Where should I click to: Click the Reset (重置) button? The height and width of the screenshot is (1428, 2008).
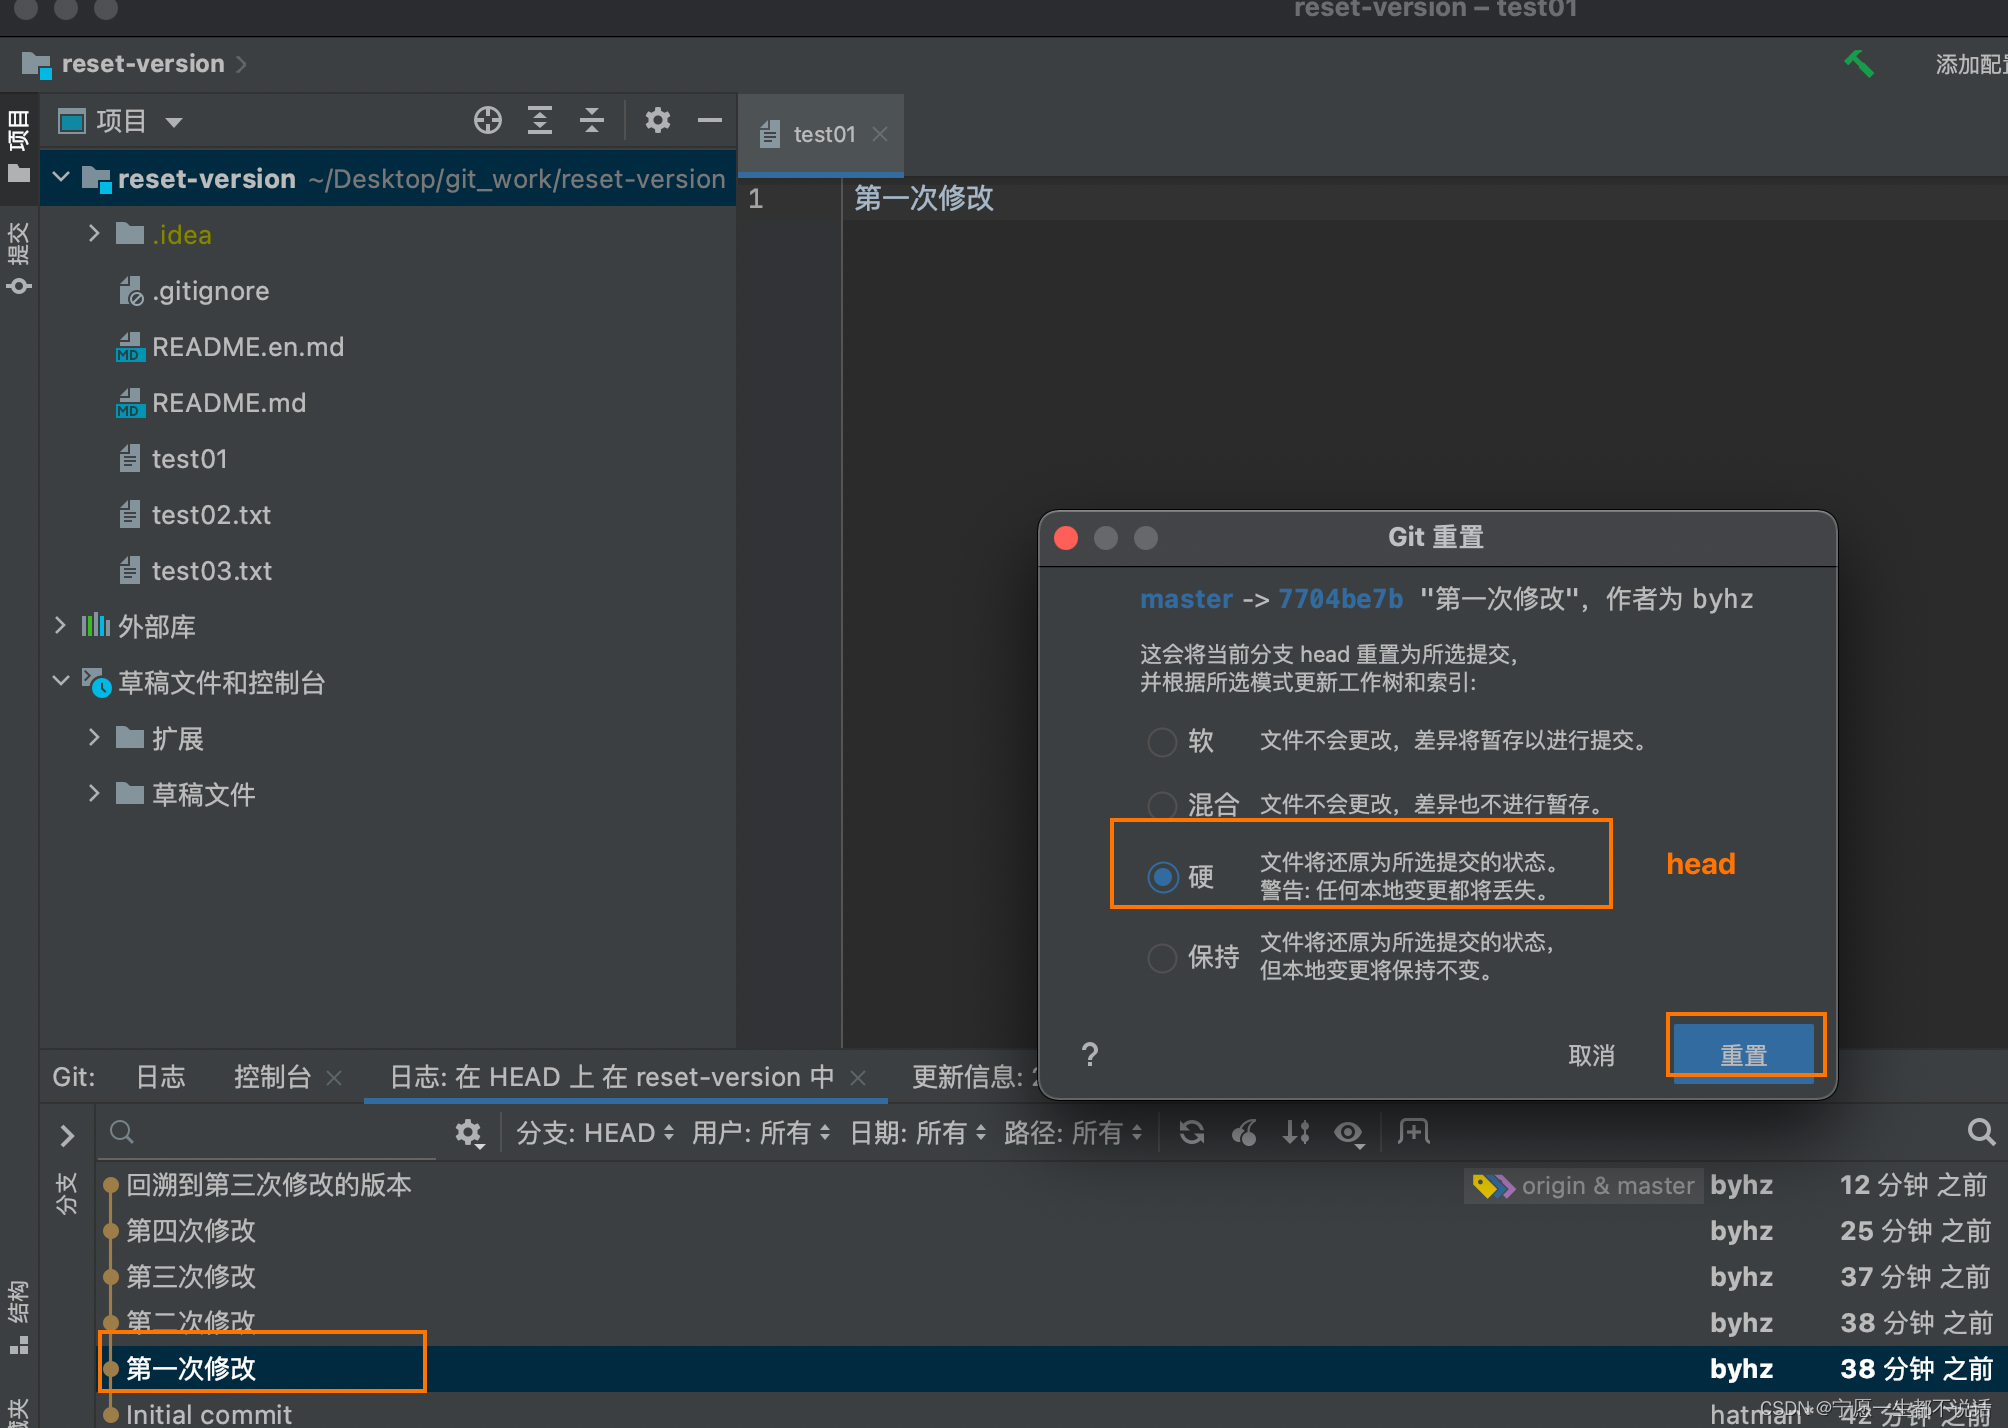(x=1743, y=1055)
